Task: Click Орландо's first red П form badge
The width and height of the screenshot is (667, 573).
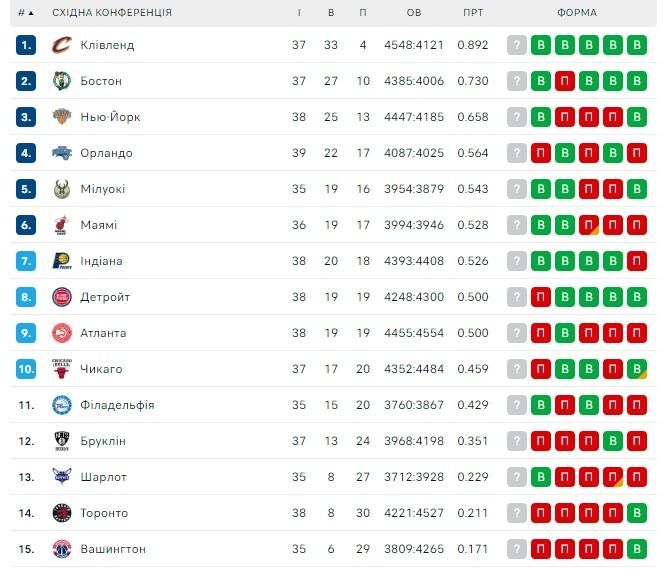Action: point(541,153)
